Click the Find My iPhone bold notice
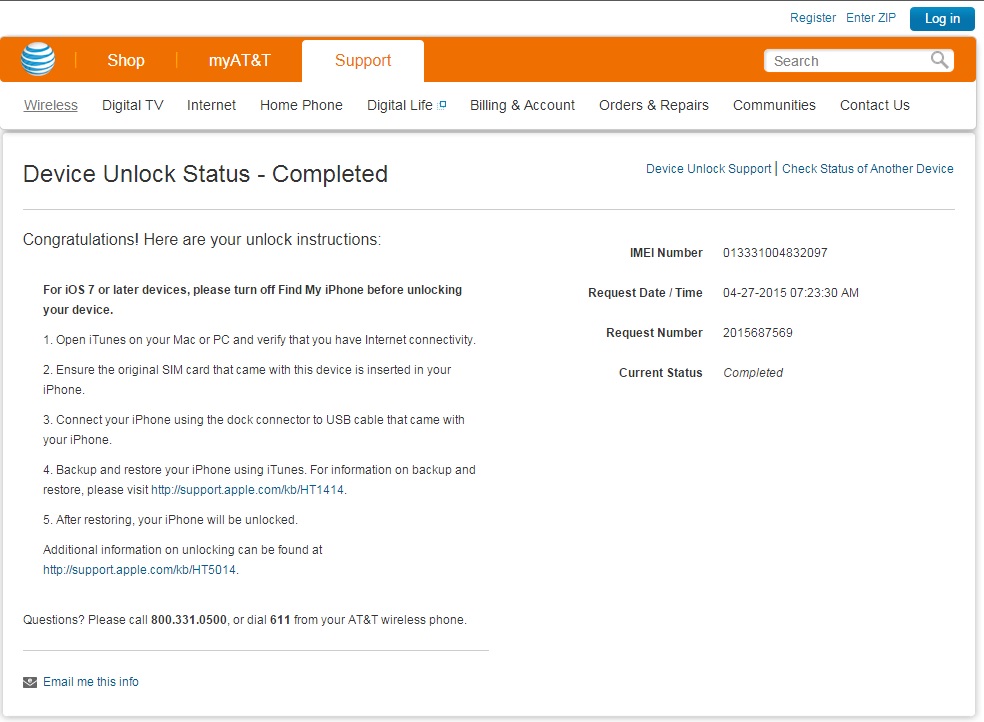 click(252, 300)
